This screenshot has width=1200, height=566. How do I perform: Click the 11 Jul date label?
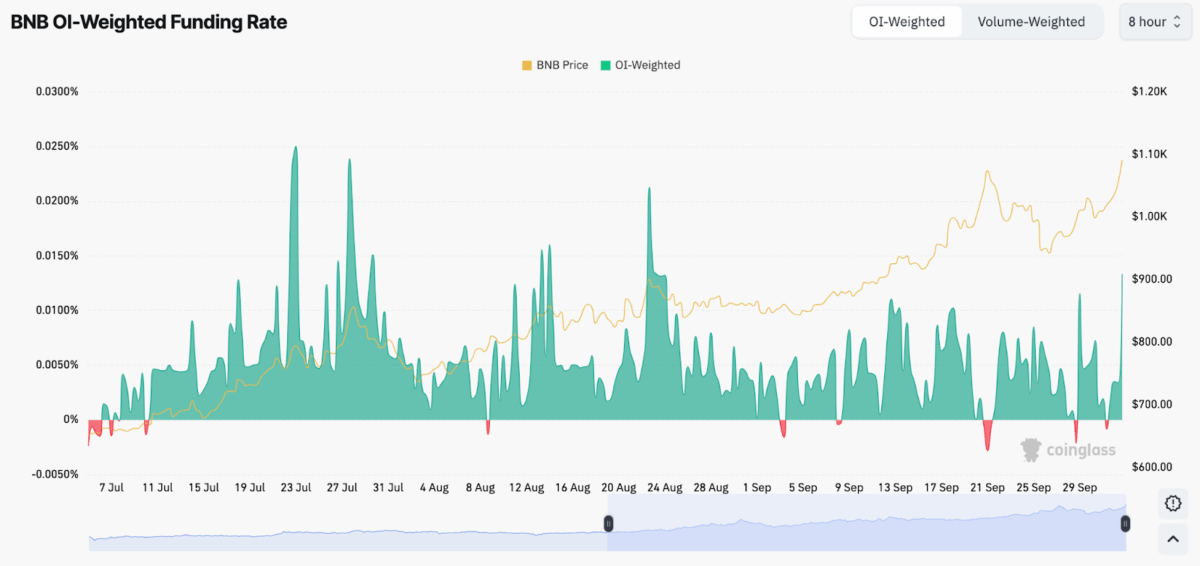[x=157, y=488]
